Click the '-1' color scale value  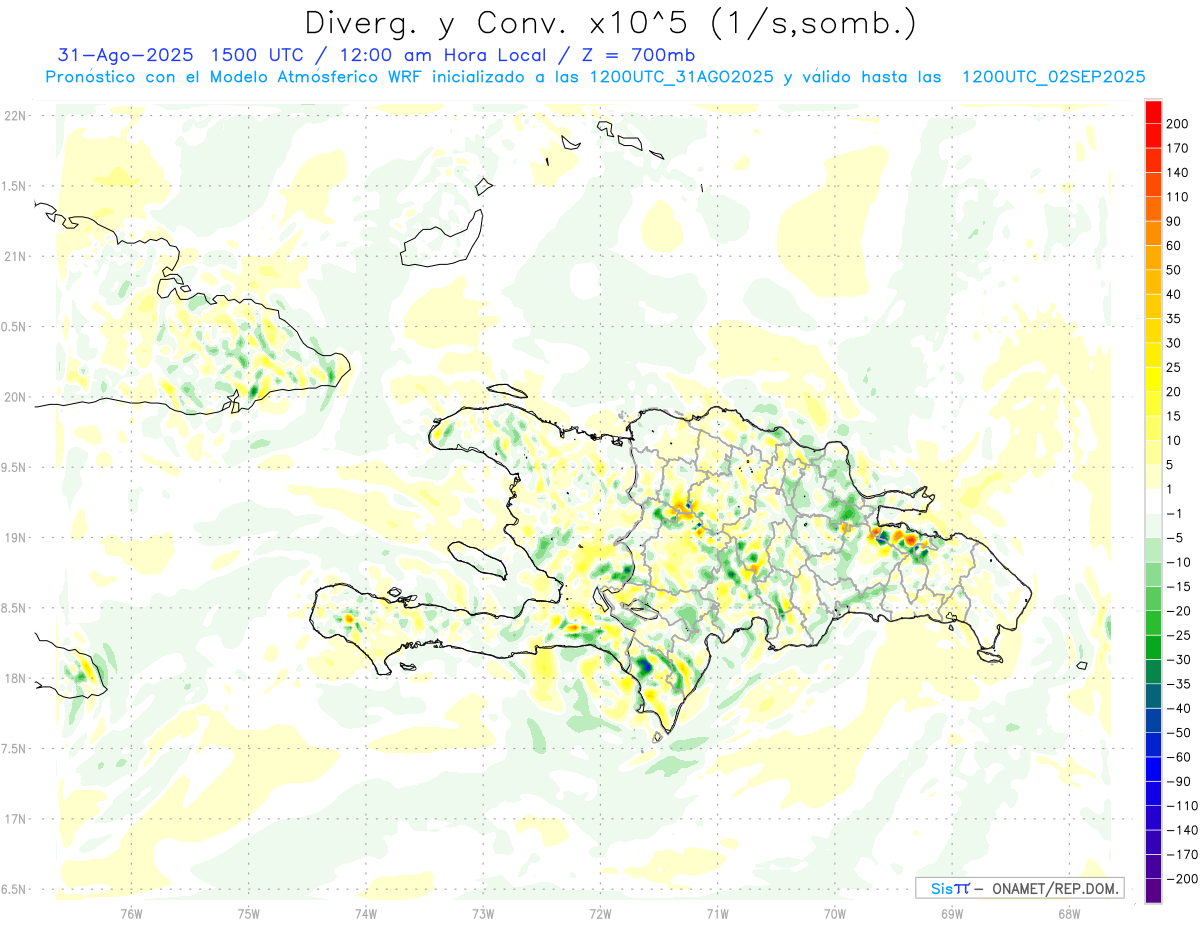click(x=1174, y=513)
